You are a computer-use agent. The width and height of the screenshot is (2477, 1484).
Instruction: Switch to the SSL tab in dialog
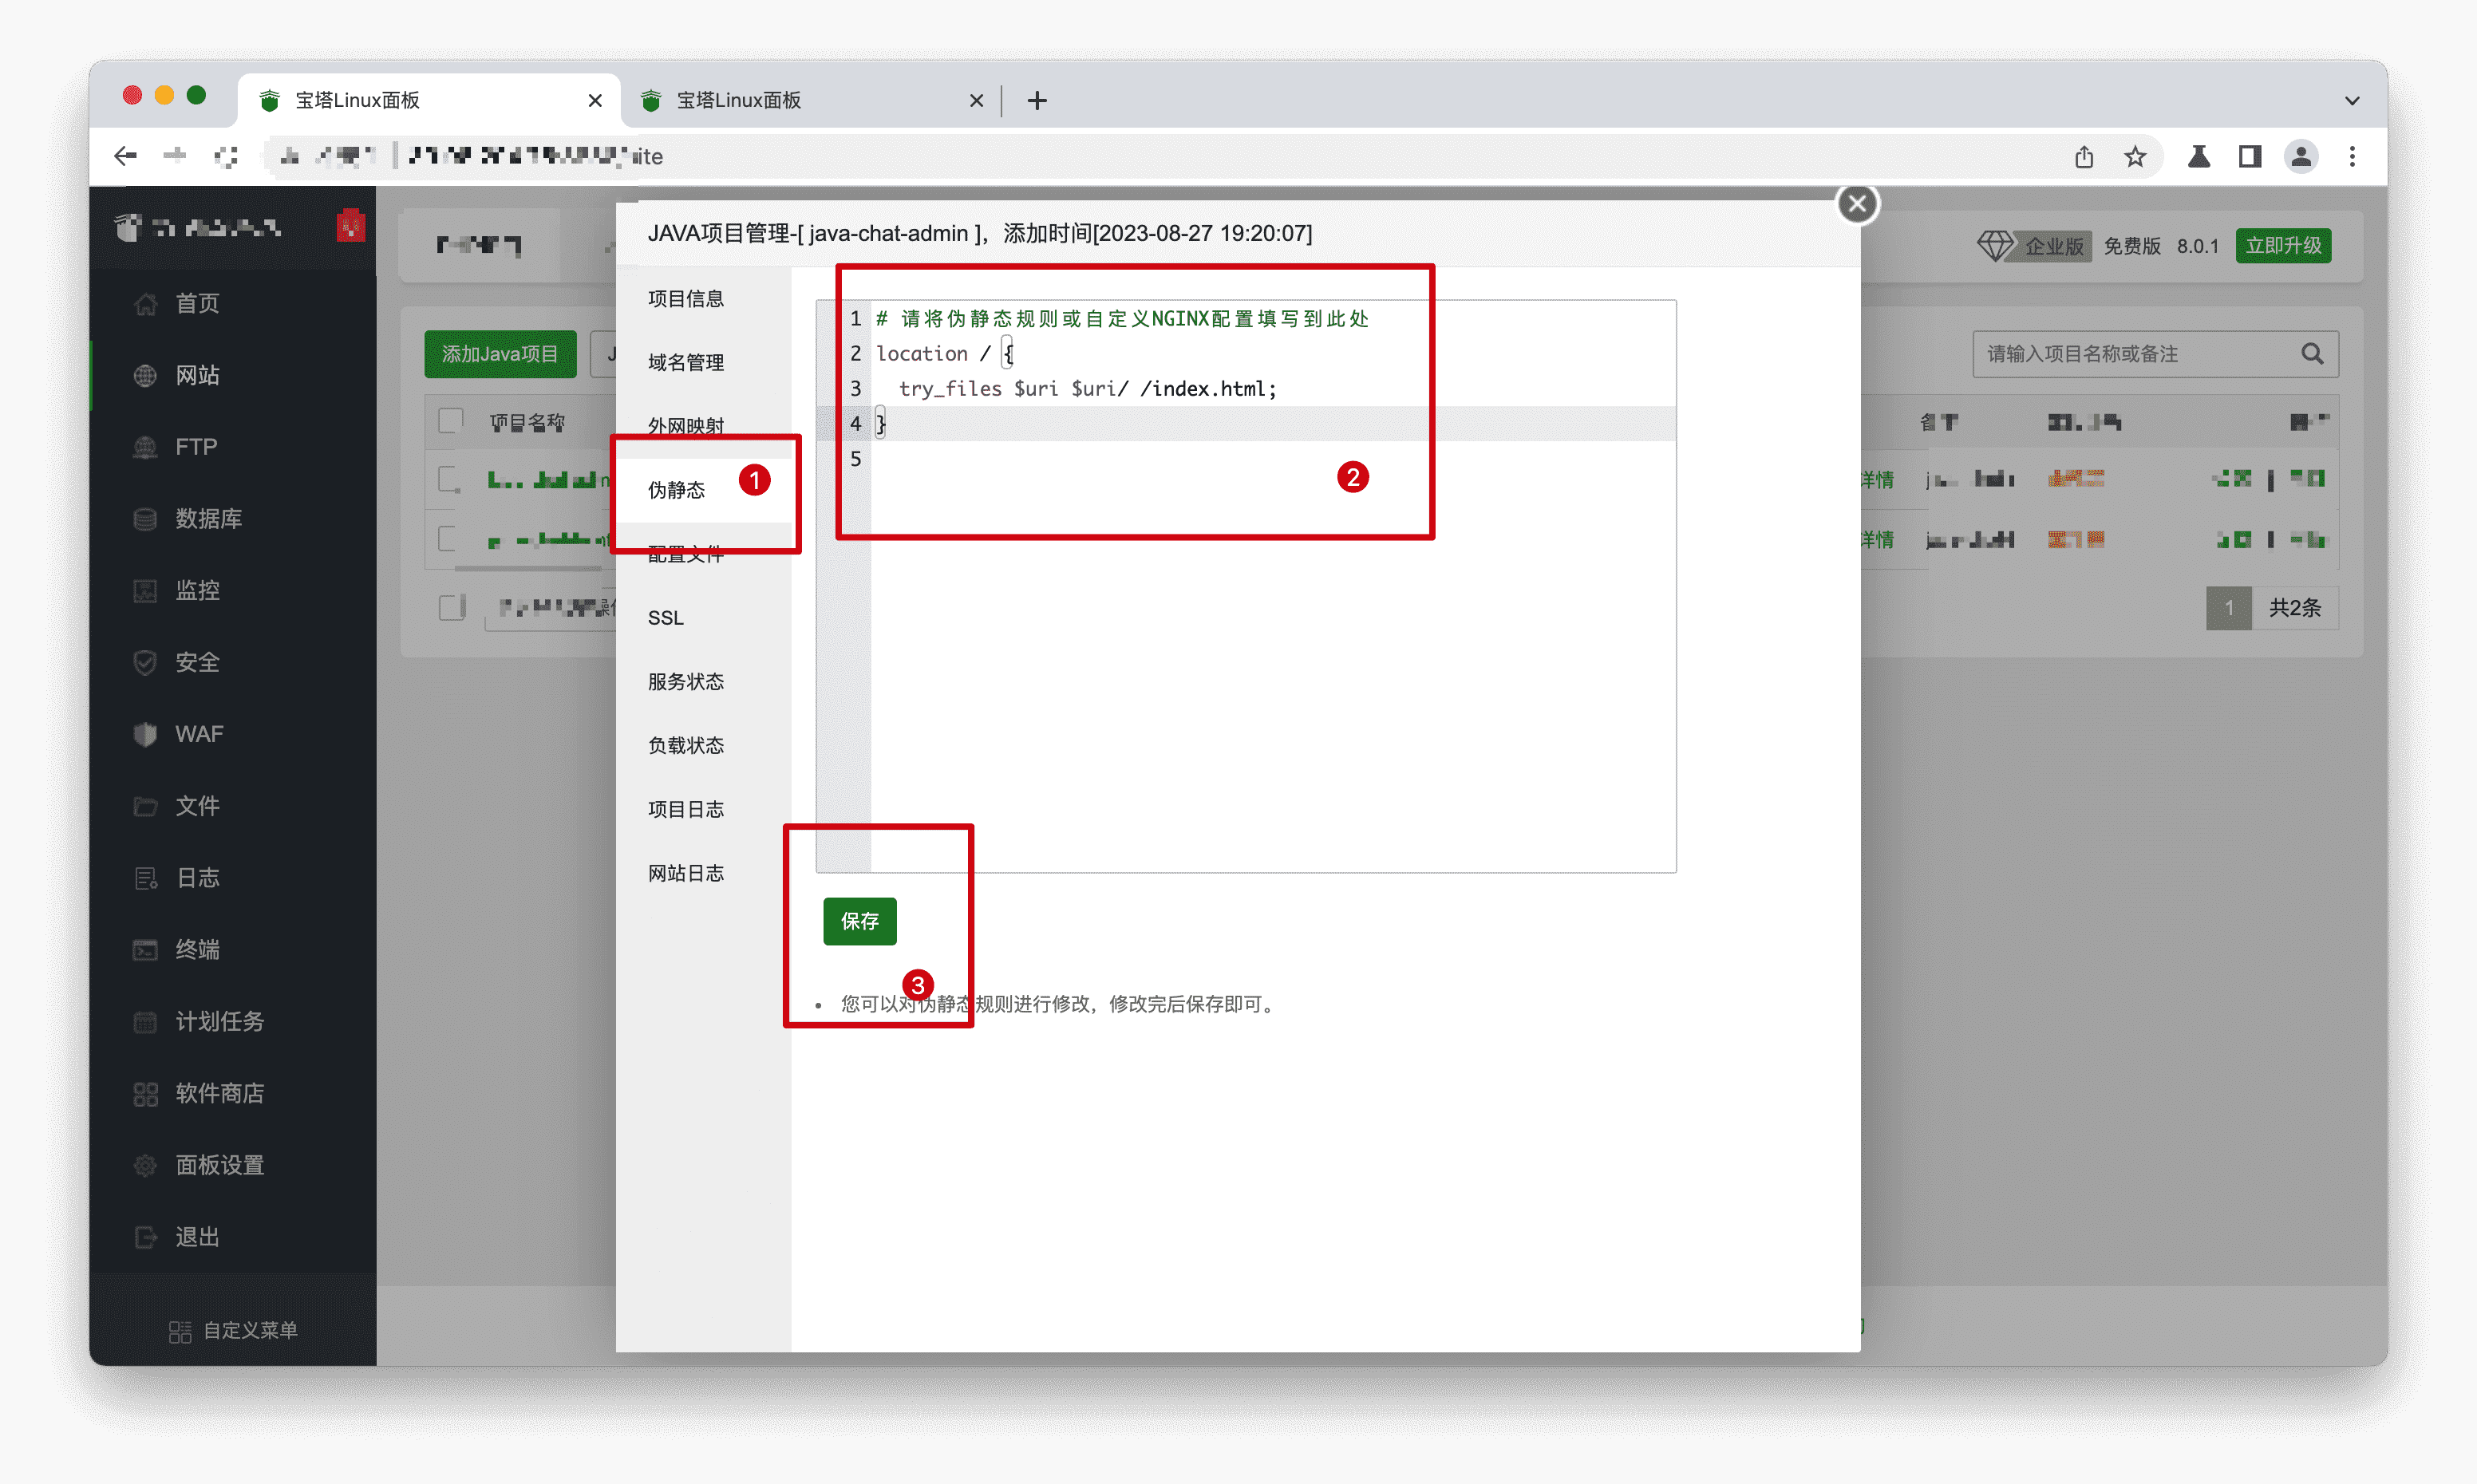(666, 618)
